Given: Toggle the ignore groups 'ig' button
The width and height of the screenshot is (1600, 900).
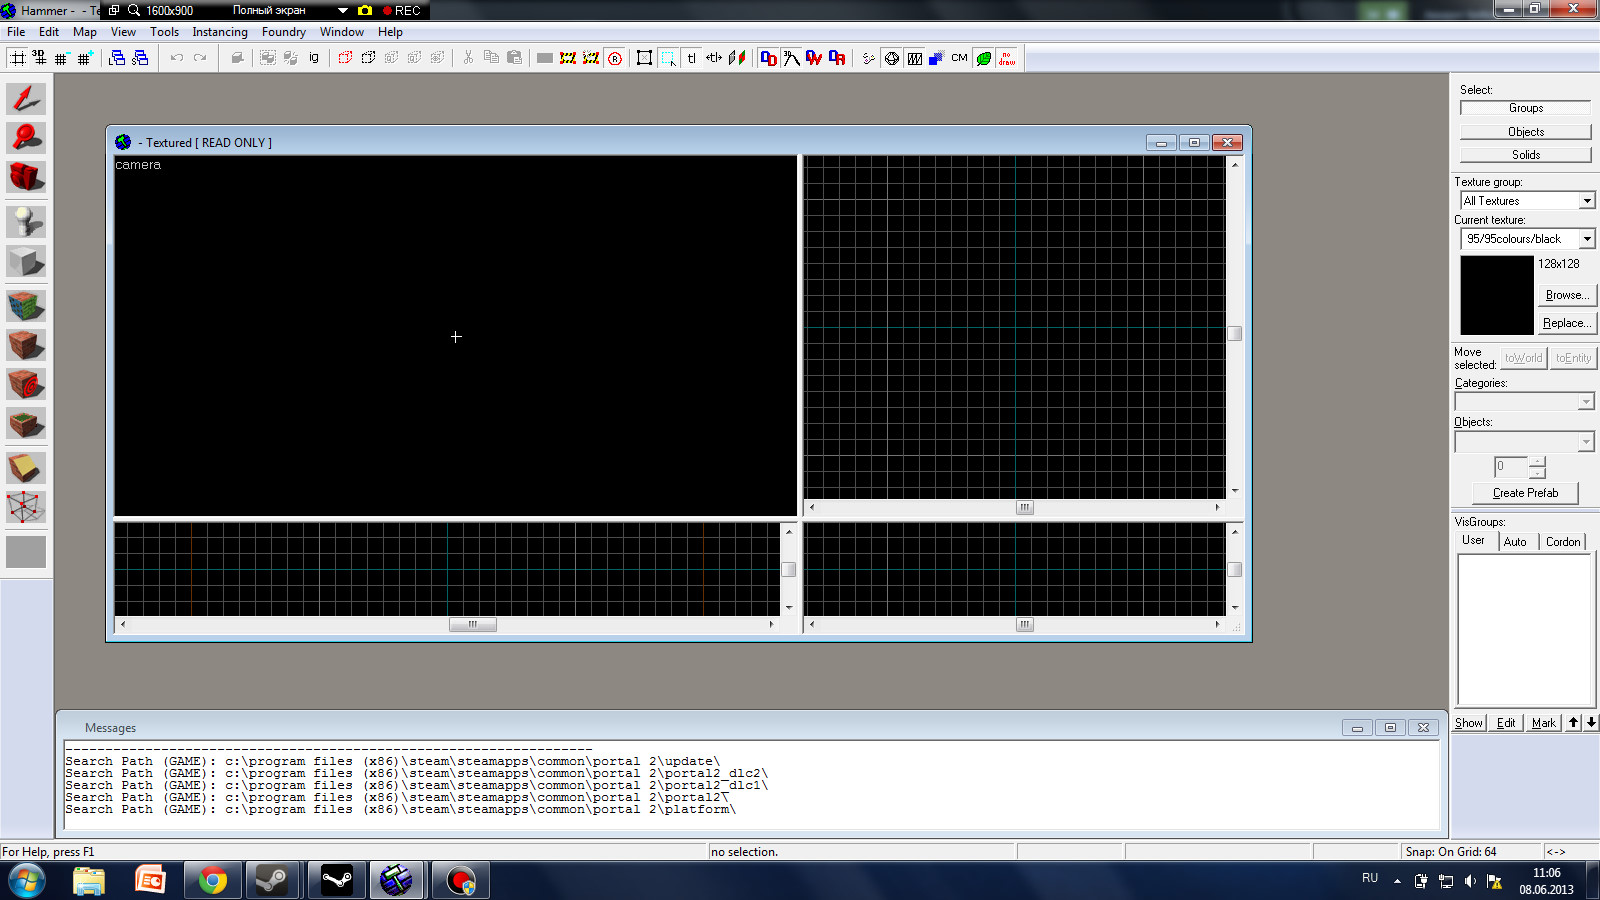Looking at the screenshot, I should (314, 58).
